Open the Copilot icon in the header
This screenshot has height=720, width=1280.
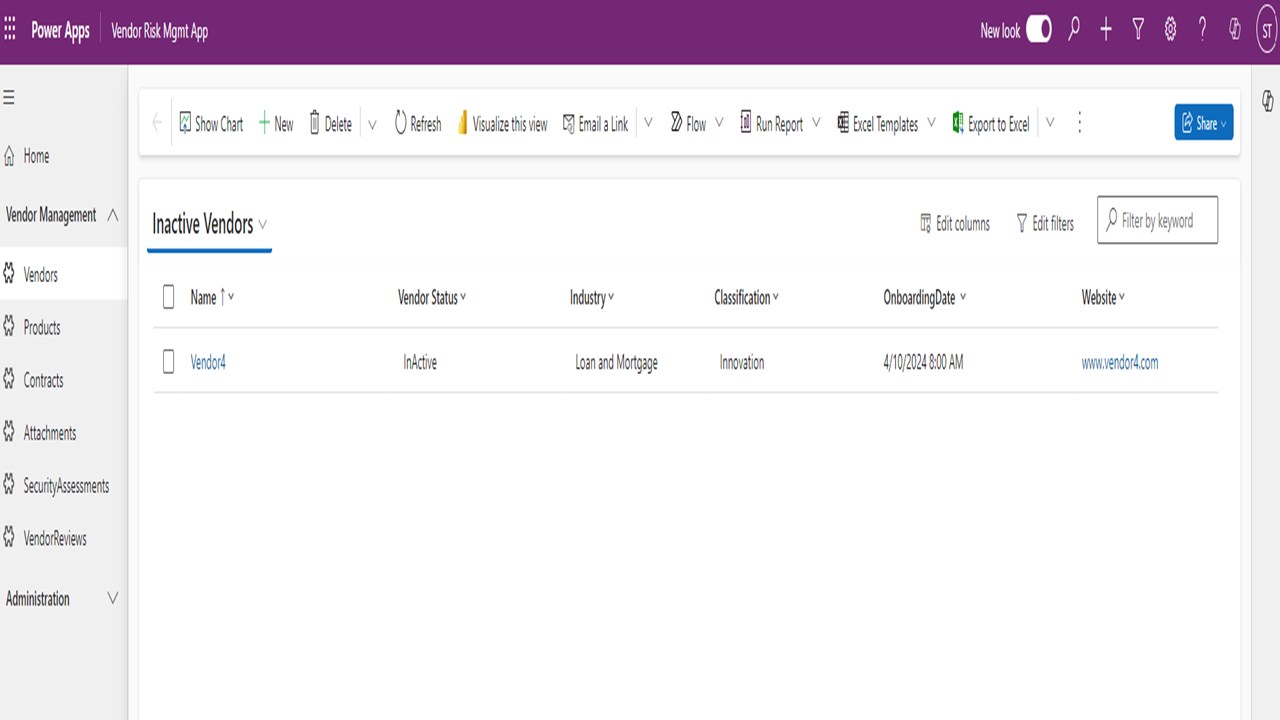pos(1235,30)
